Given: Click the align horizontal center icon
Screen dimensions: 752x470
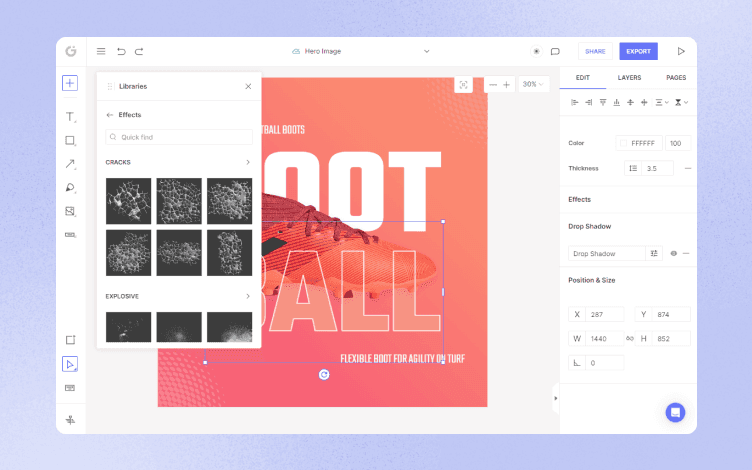Looking at the screenshot, I should [x=644, y=102].
